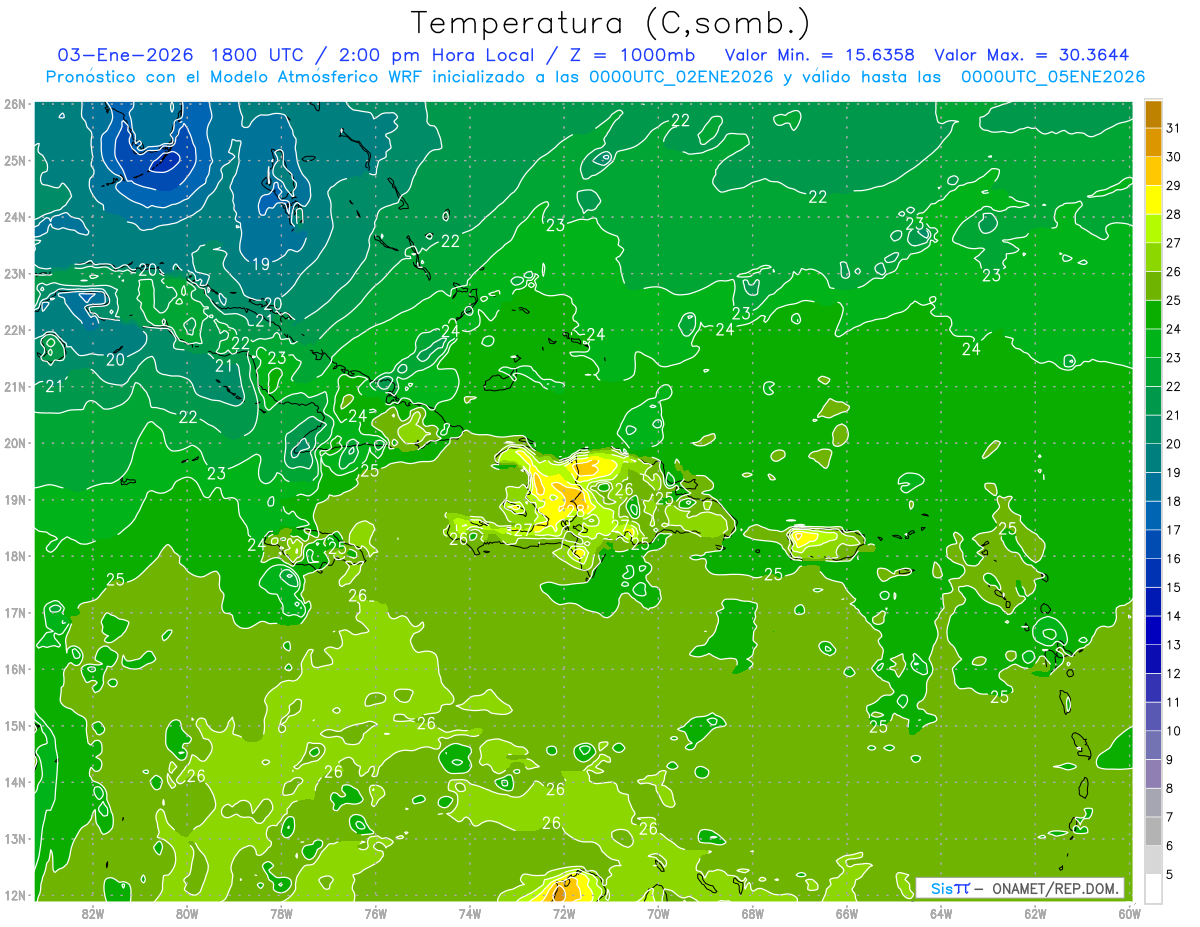This screenshot has height=927, width=1200.
Task: Select the teal legend band between 19 and 20
Action: [1153, 458]
